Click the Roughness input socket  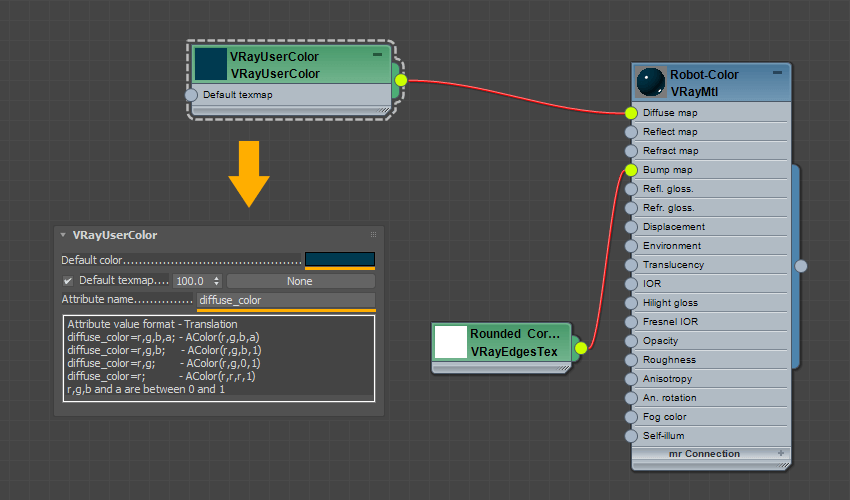tap(631, 360)
